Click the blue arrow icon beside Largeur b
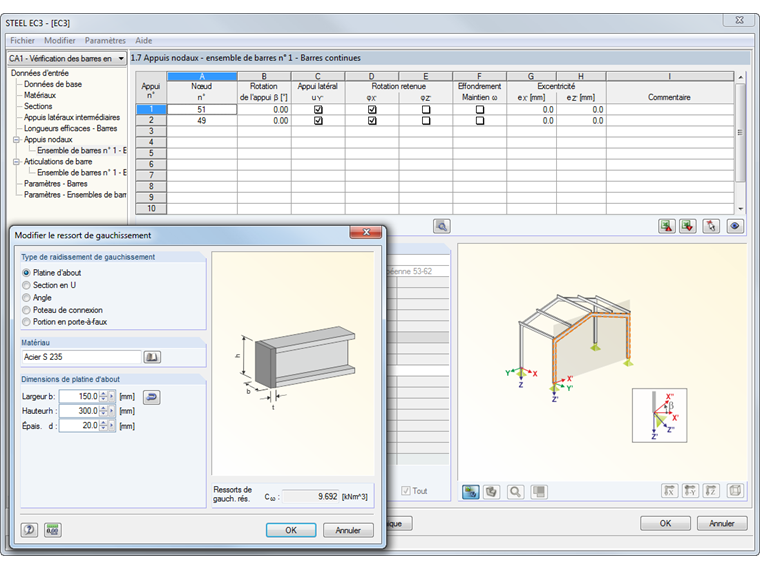This screenshot has height=570, width=760. point(152,397)
